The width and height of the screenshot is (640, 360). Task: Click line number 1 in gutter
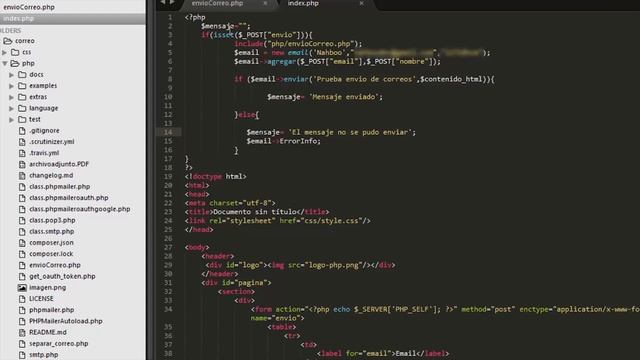[170, 17]
